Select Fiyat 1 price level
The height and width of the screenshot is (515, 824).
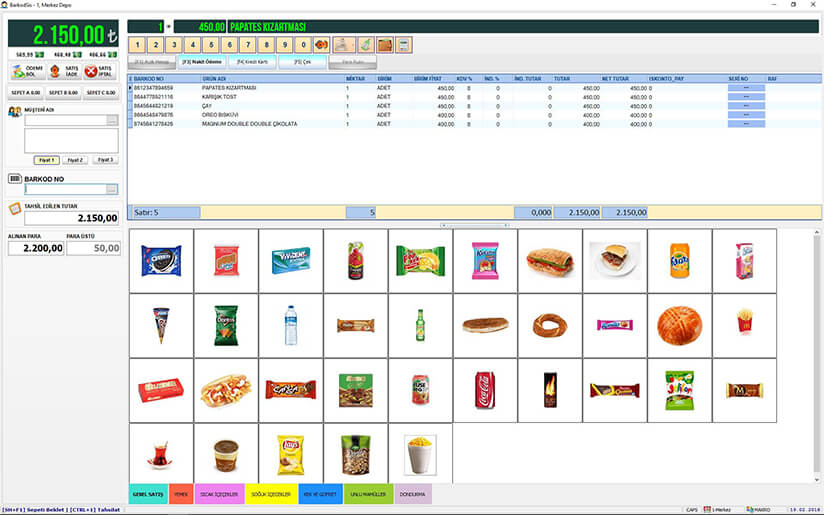pyautogui.click(x=46, y=160)
